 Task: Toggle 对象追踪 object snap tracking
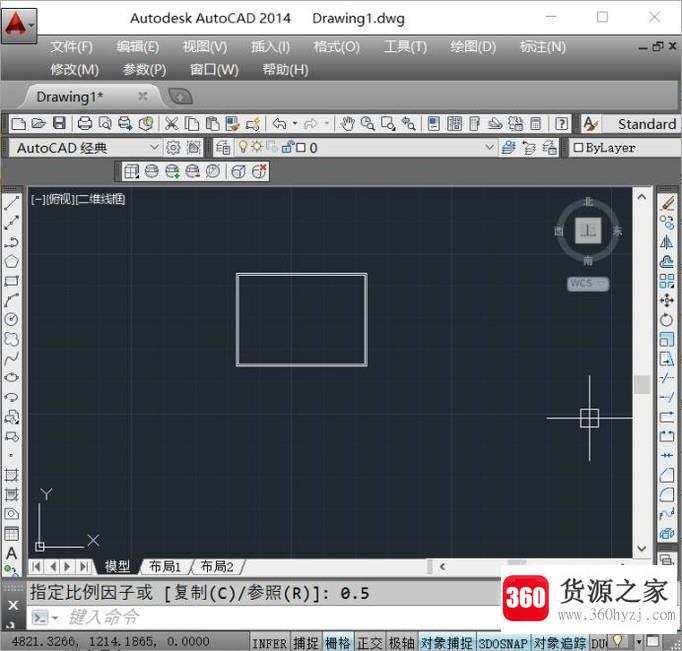tap(560, 643)
